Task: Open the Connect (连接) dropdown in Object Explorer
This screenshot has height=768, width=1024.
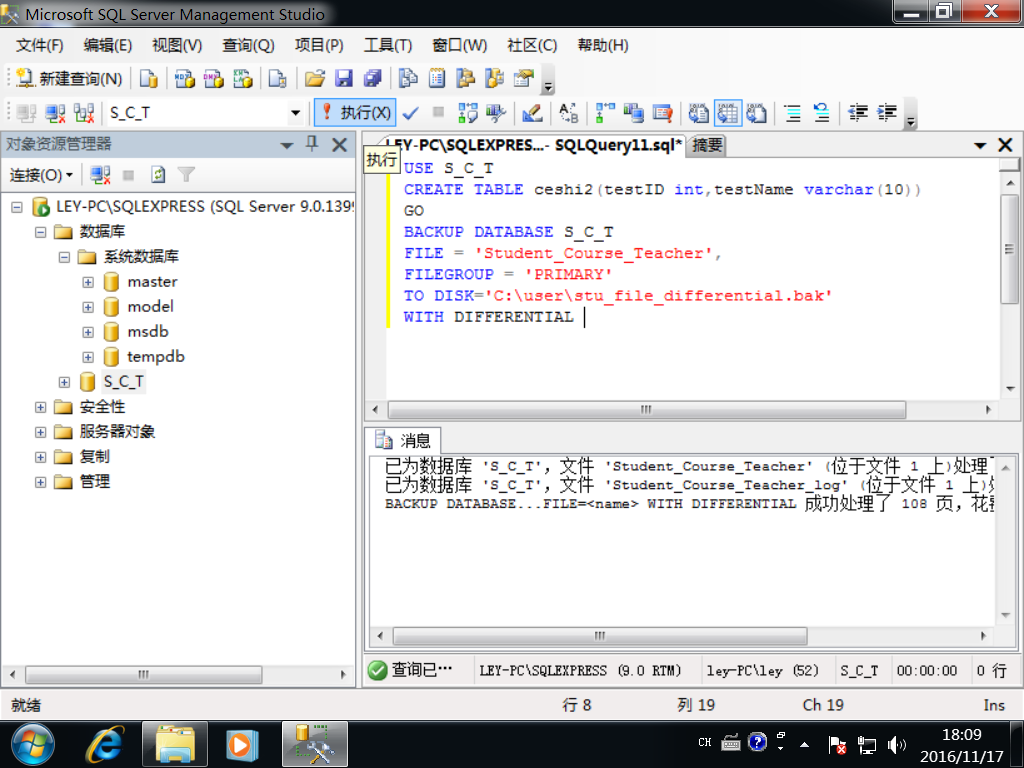Action: coord(41,175)
